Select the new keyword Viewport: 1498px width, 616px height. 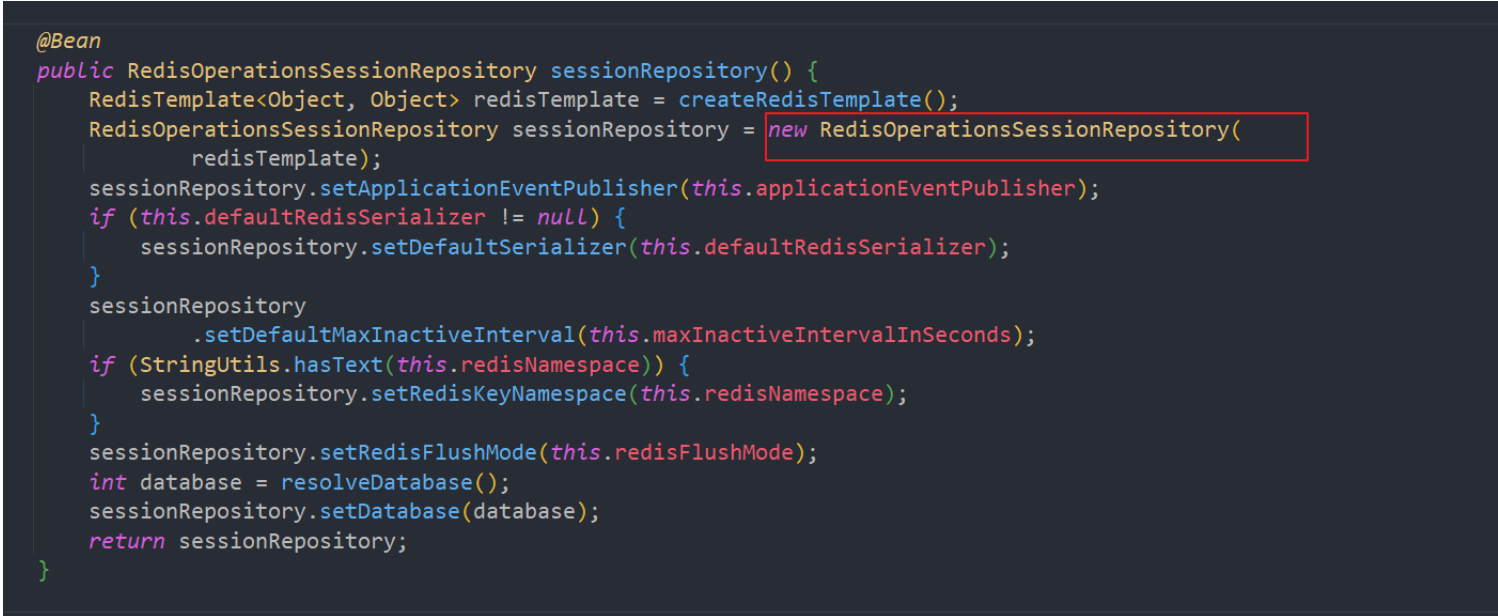[787, 130]
